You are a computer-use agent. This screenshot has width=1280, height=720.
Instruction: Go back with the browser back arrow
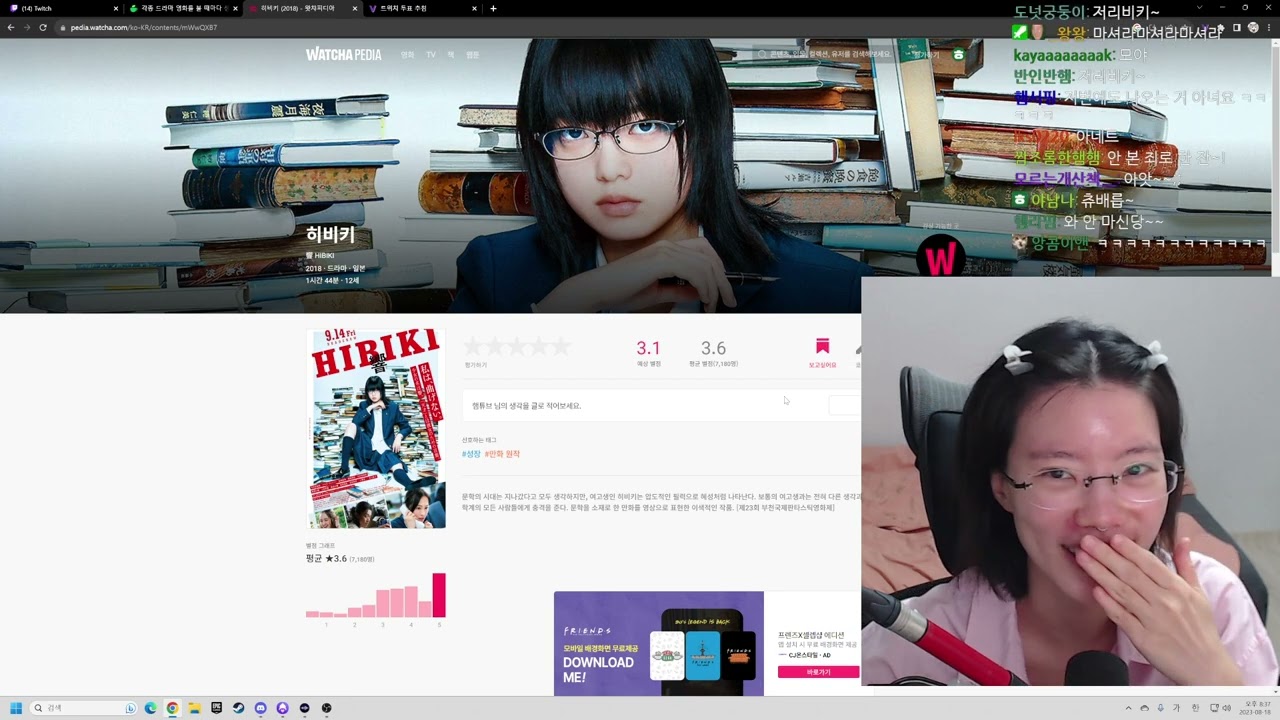(11, 27)
